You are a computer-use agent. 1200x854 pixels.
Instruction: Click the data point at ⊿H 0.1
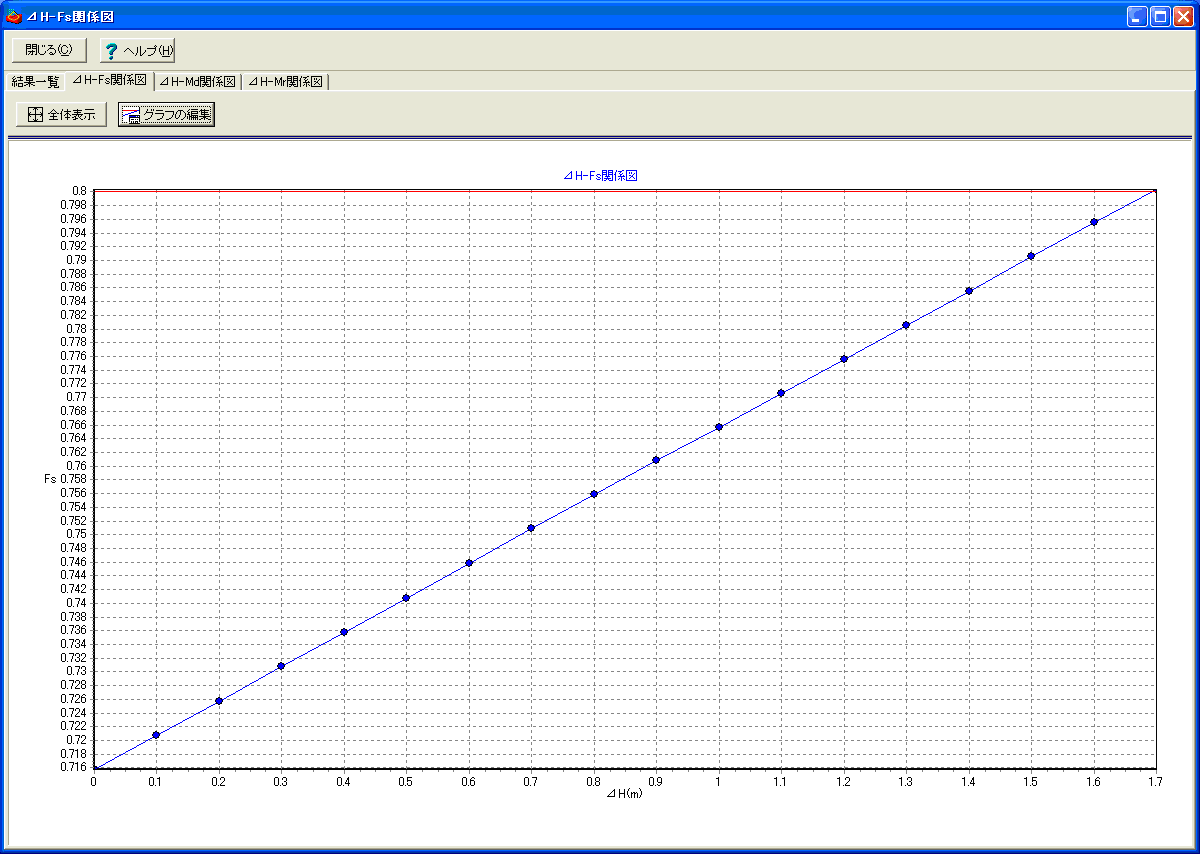(156, 735)
